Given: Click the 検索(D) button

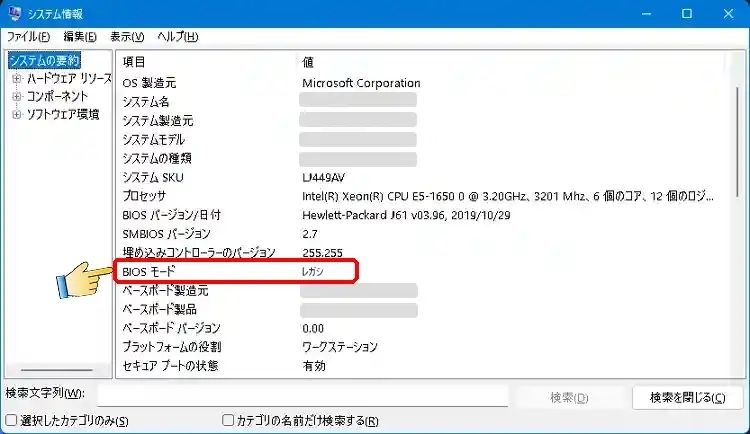Looking at the screenshot, I should tap(569, 397).
